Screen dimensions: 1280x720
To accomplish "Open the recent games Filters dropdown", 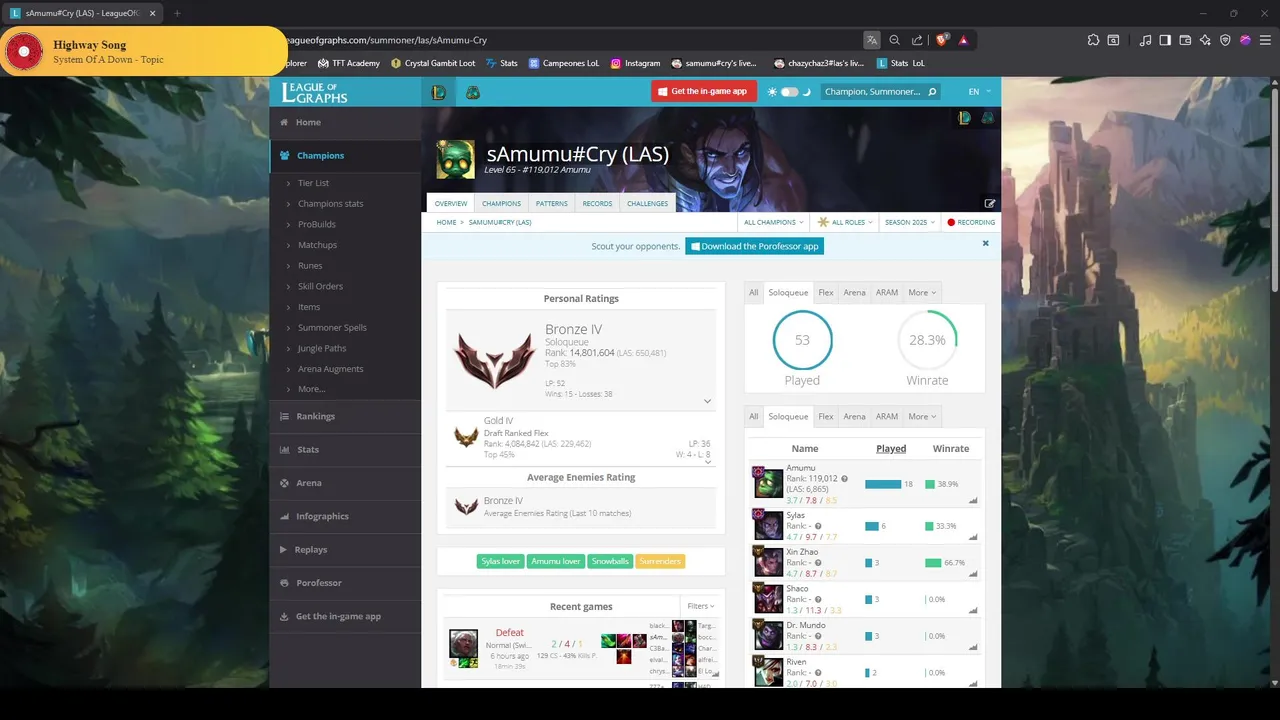I will click(700, 606).
